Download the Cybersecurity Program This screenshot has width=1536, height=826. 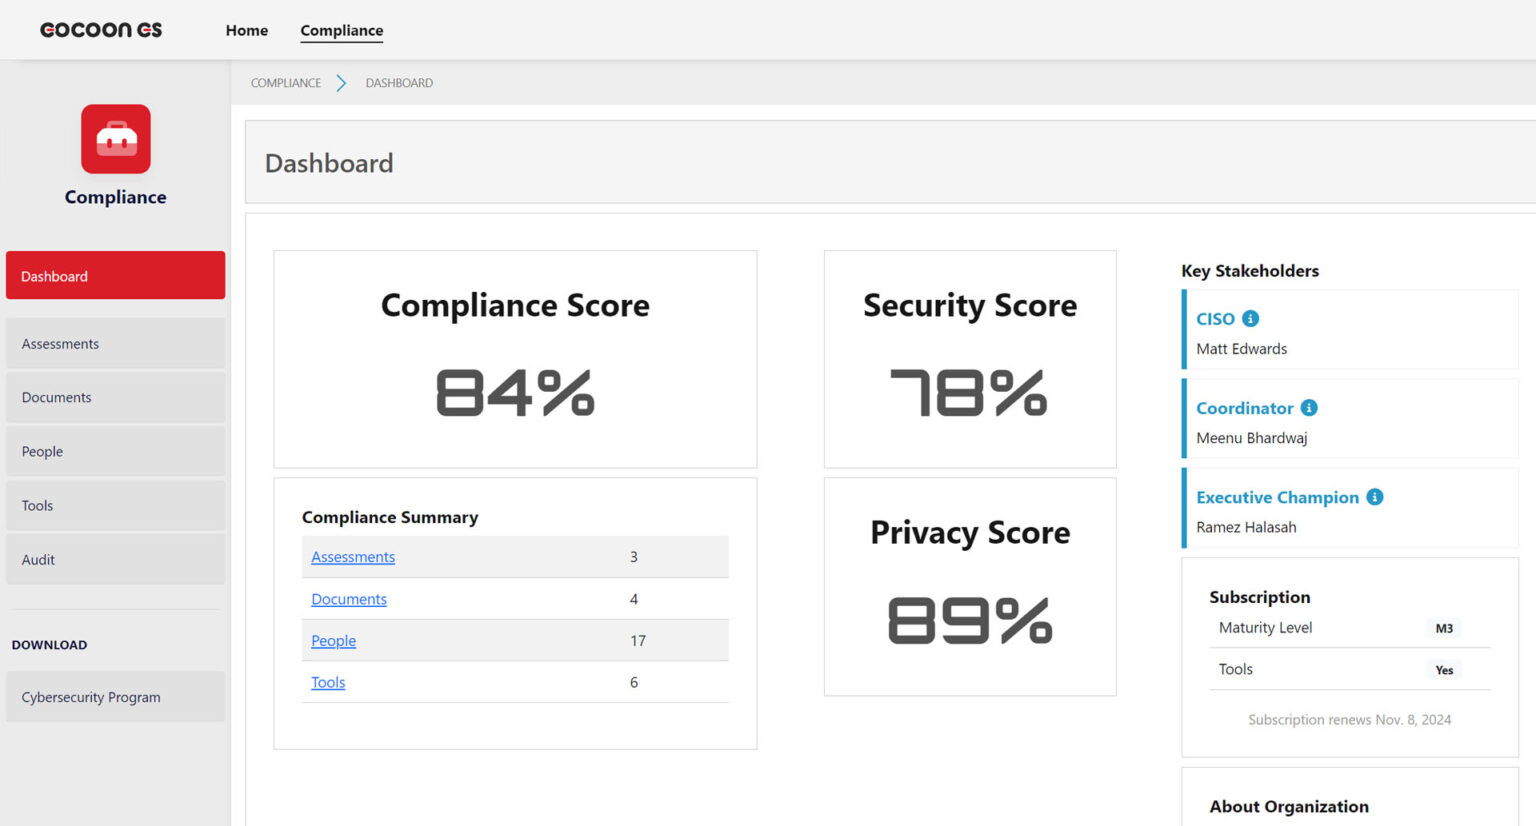click(x=115, y=697)
